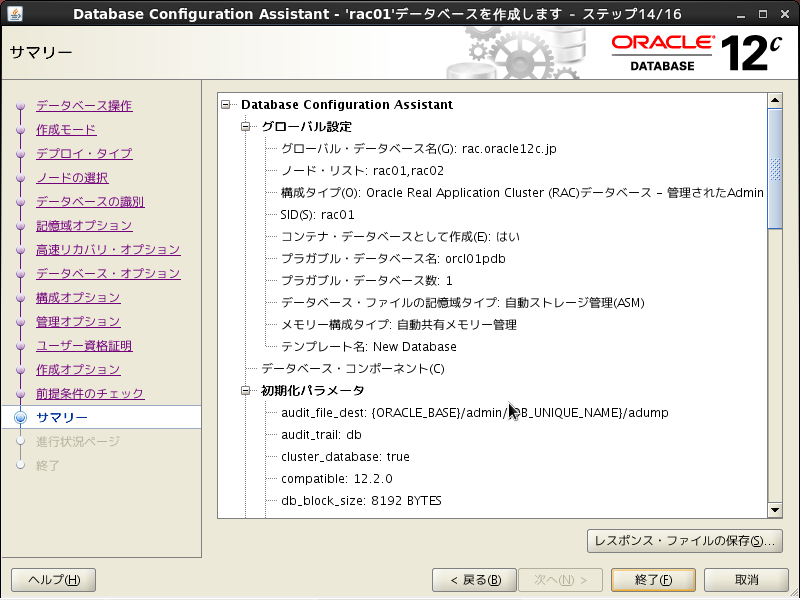
Task: Select the 構成タイプ(O) row
Action: (x=522, y=193)
